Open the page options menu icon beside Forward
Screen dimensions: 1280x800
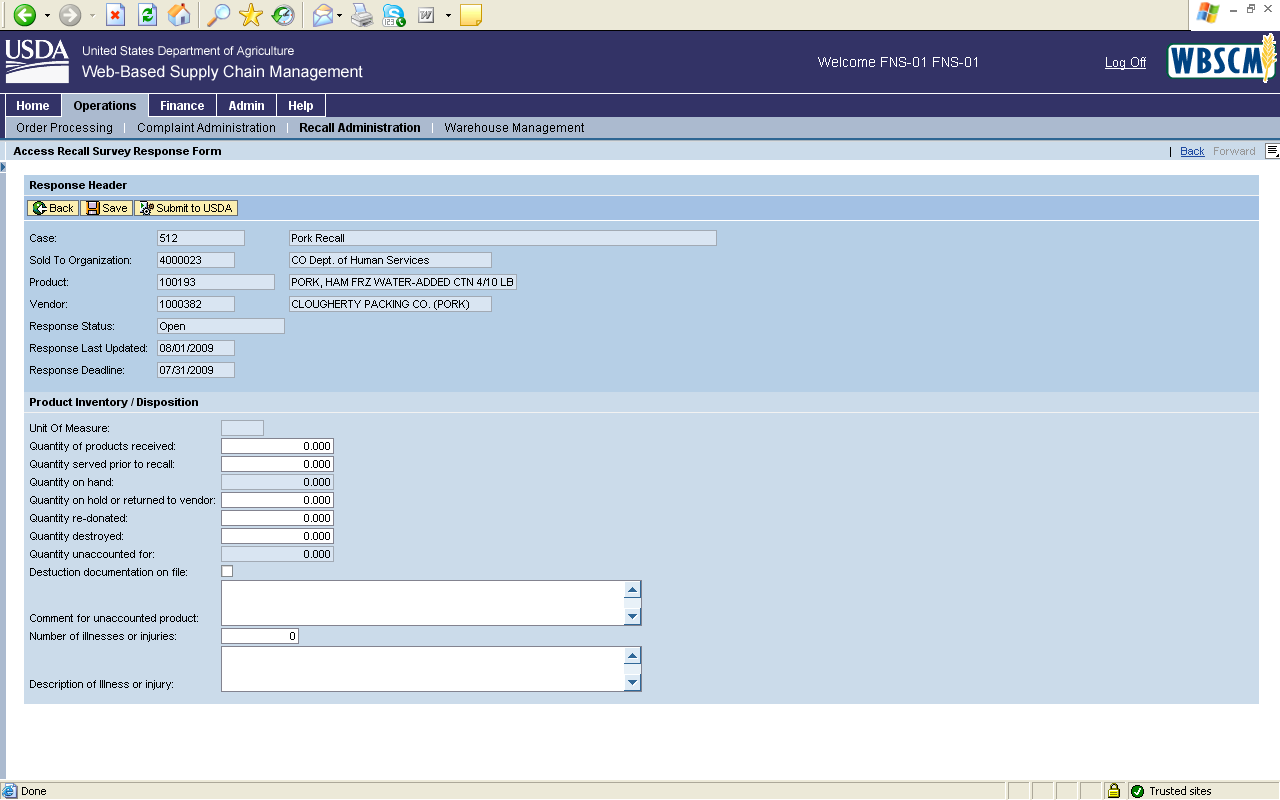(x=1272, y=151)
